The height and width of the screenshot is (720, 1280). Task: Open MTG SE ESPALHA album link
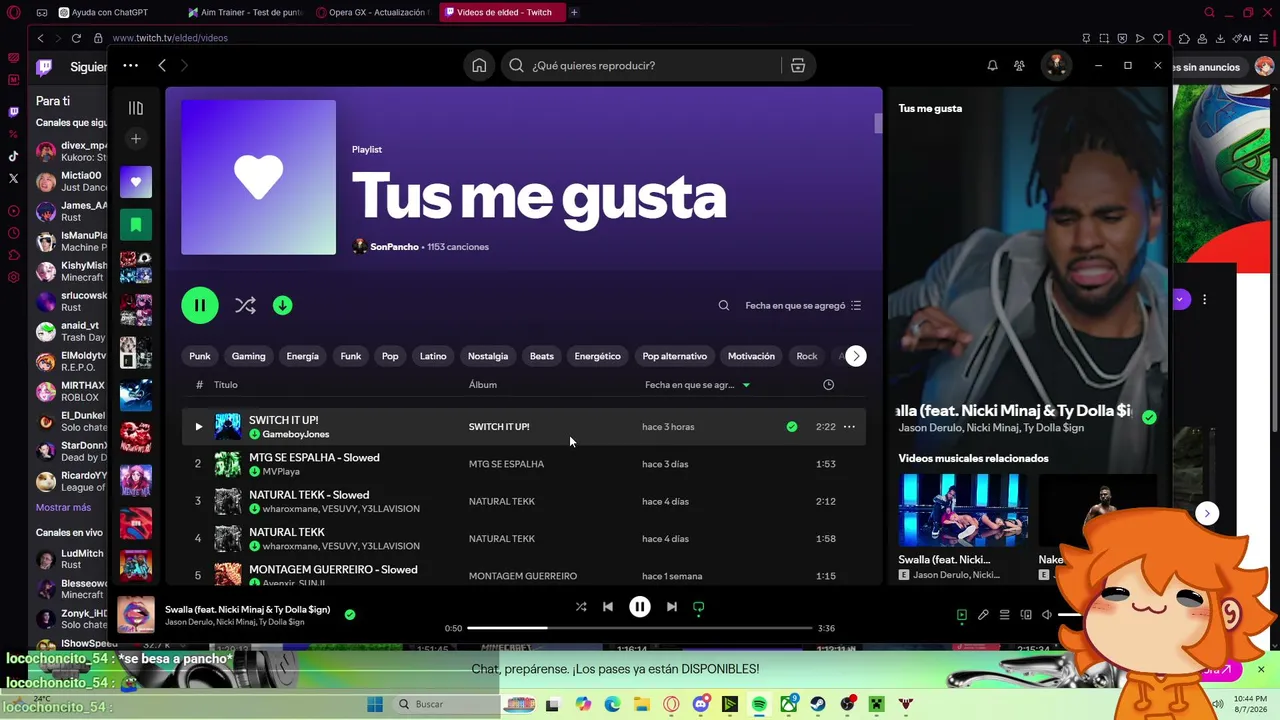point(507,464)
